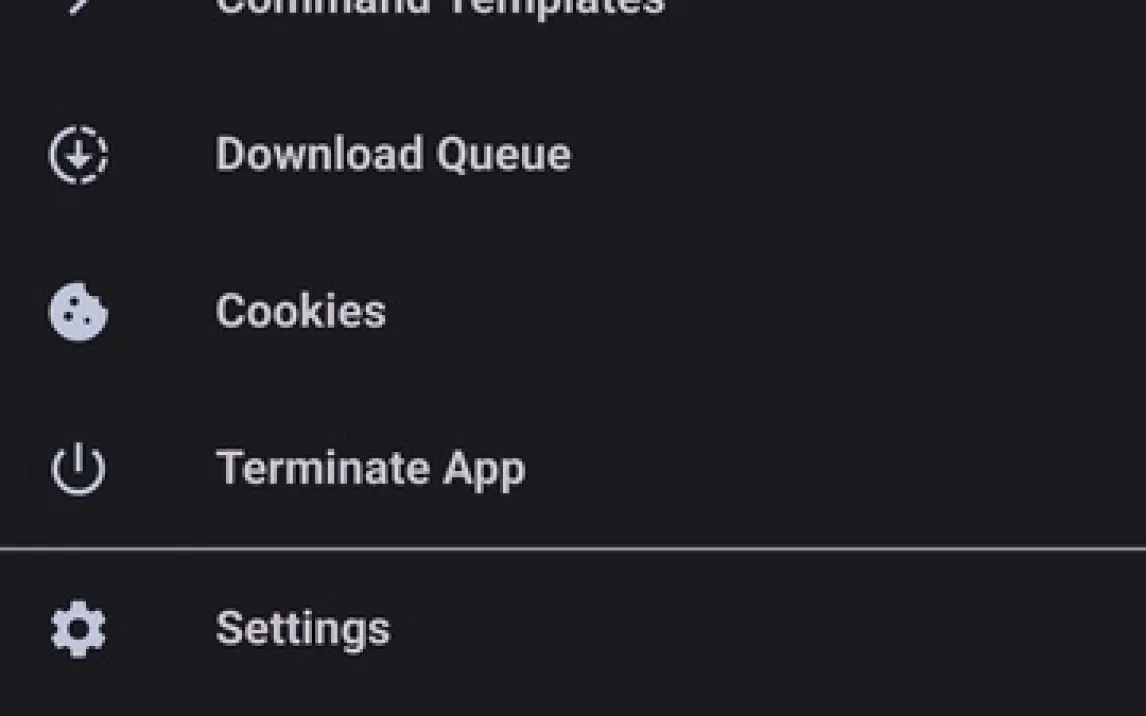1146x716 pixels.
Task: Click the partially visible "Command Templates" text
Action: click(x=440, y=5)
